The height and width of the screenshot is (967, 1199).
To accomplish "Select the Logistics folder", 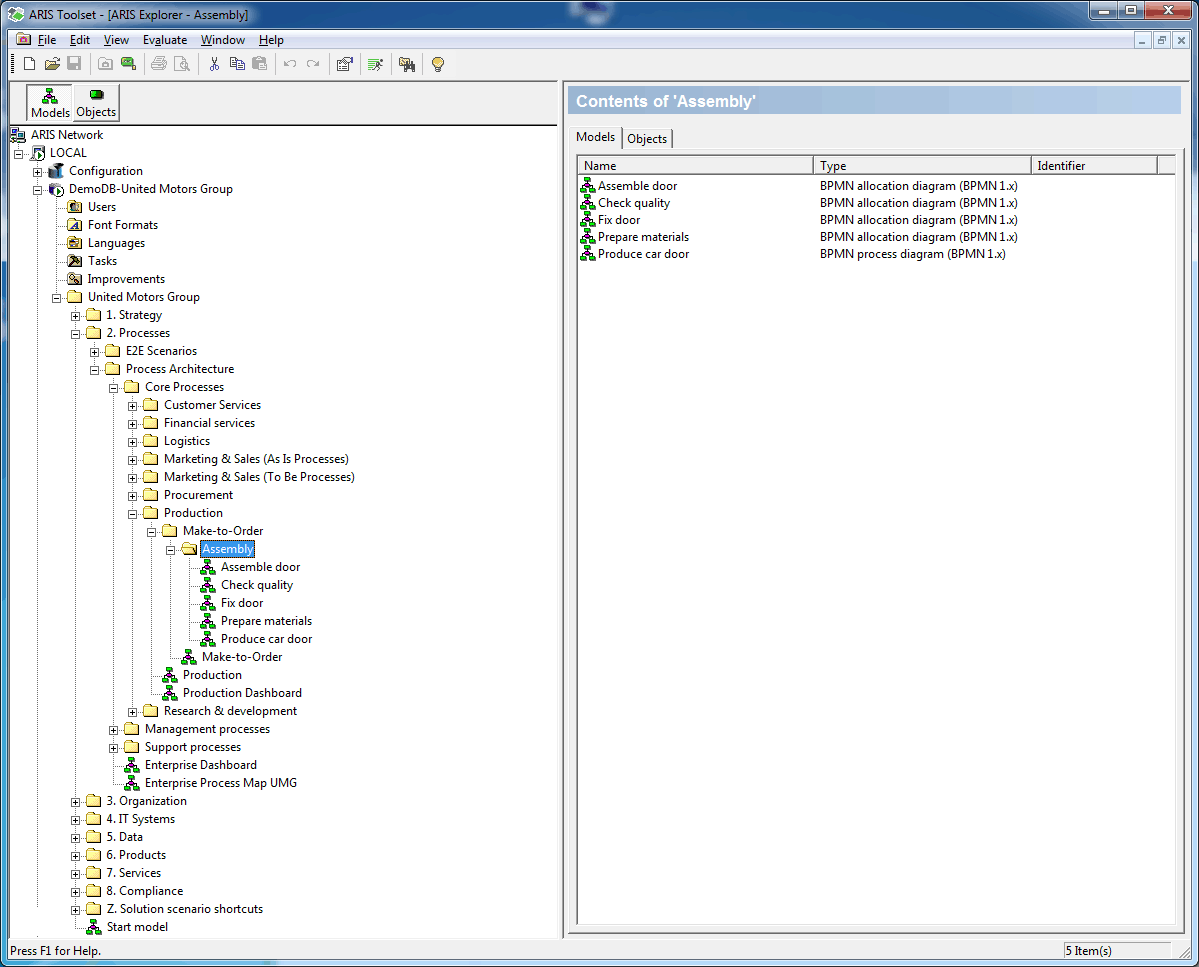I will pos(187,441).
